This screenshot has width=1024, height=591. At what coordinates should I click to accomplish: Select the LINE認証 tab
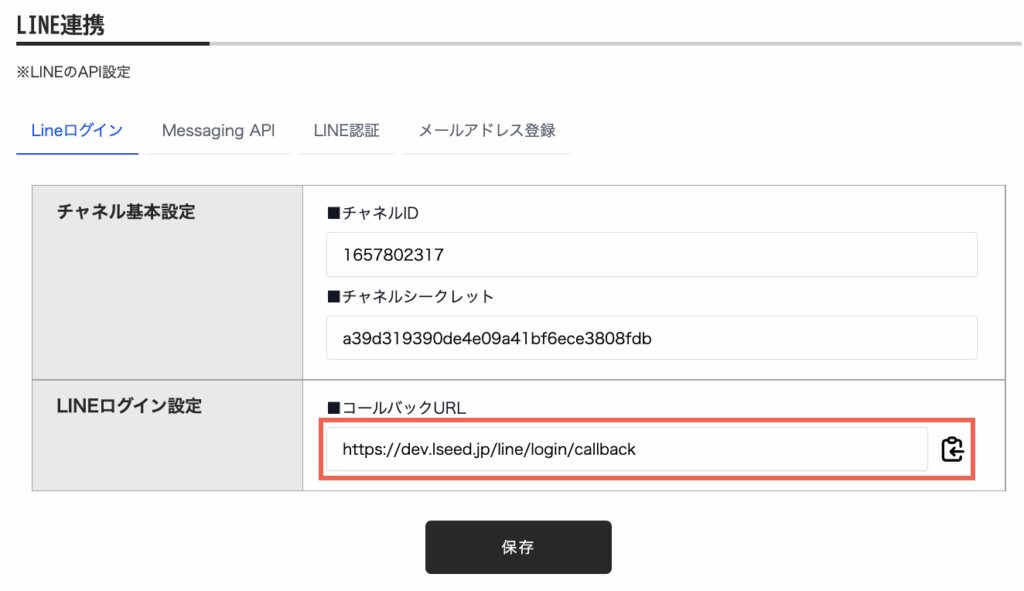tap(346, 130)
